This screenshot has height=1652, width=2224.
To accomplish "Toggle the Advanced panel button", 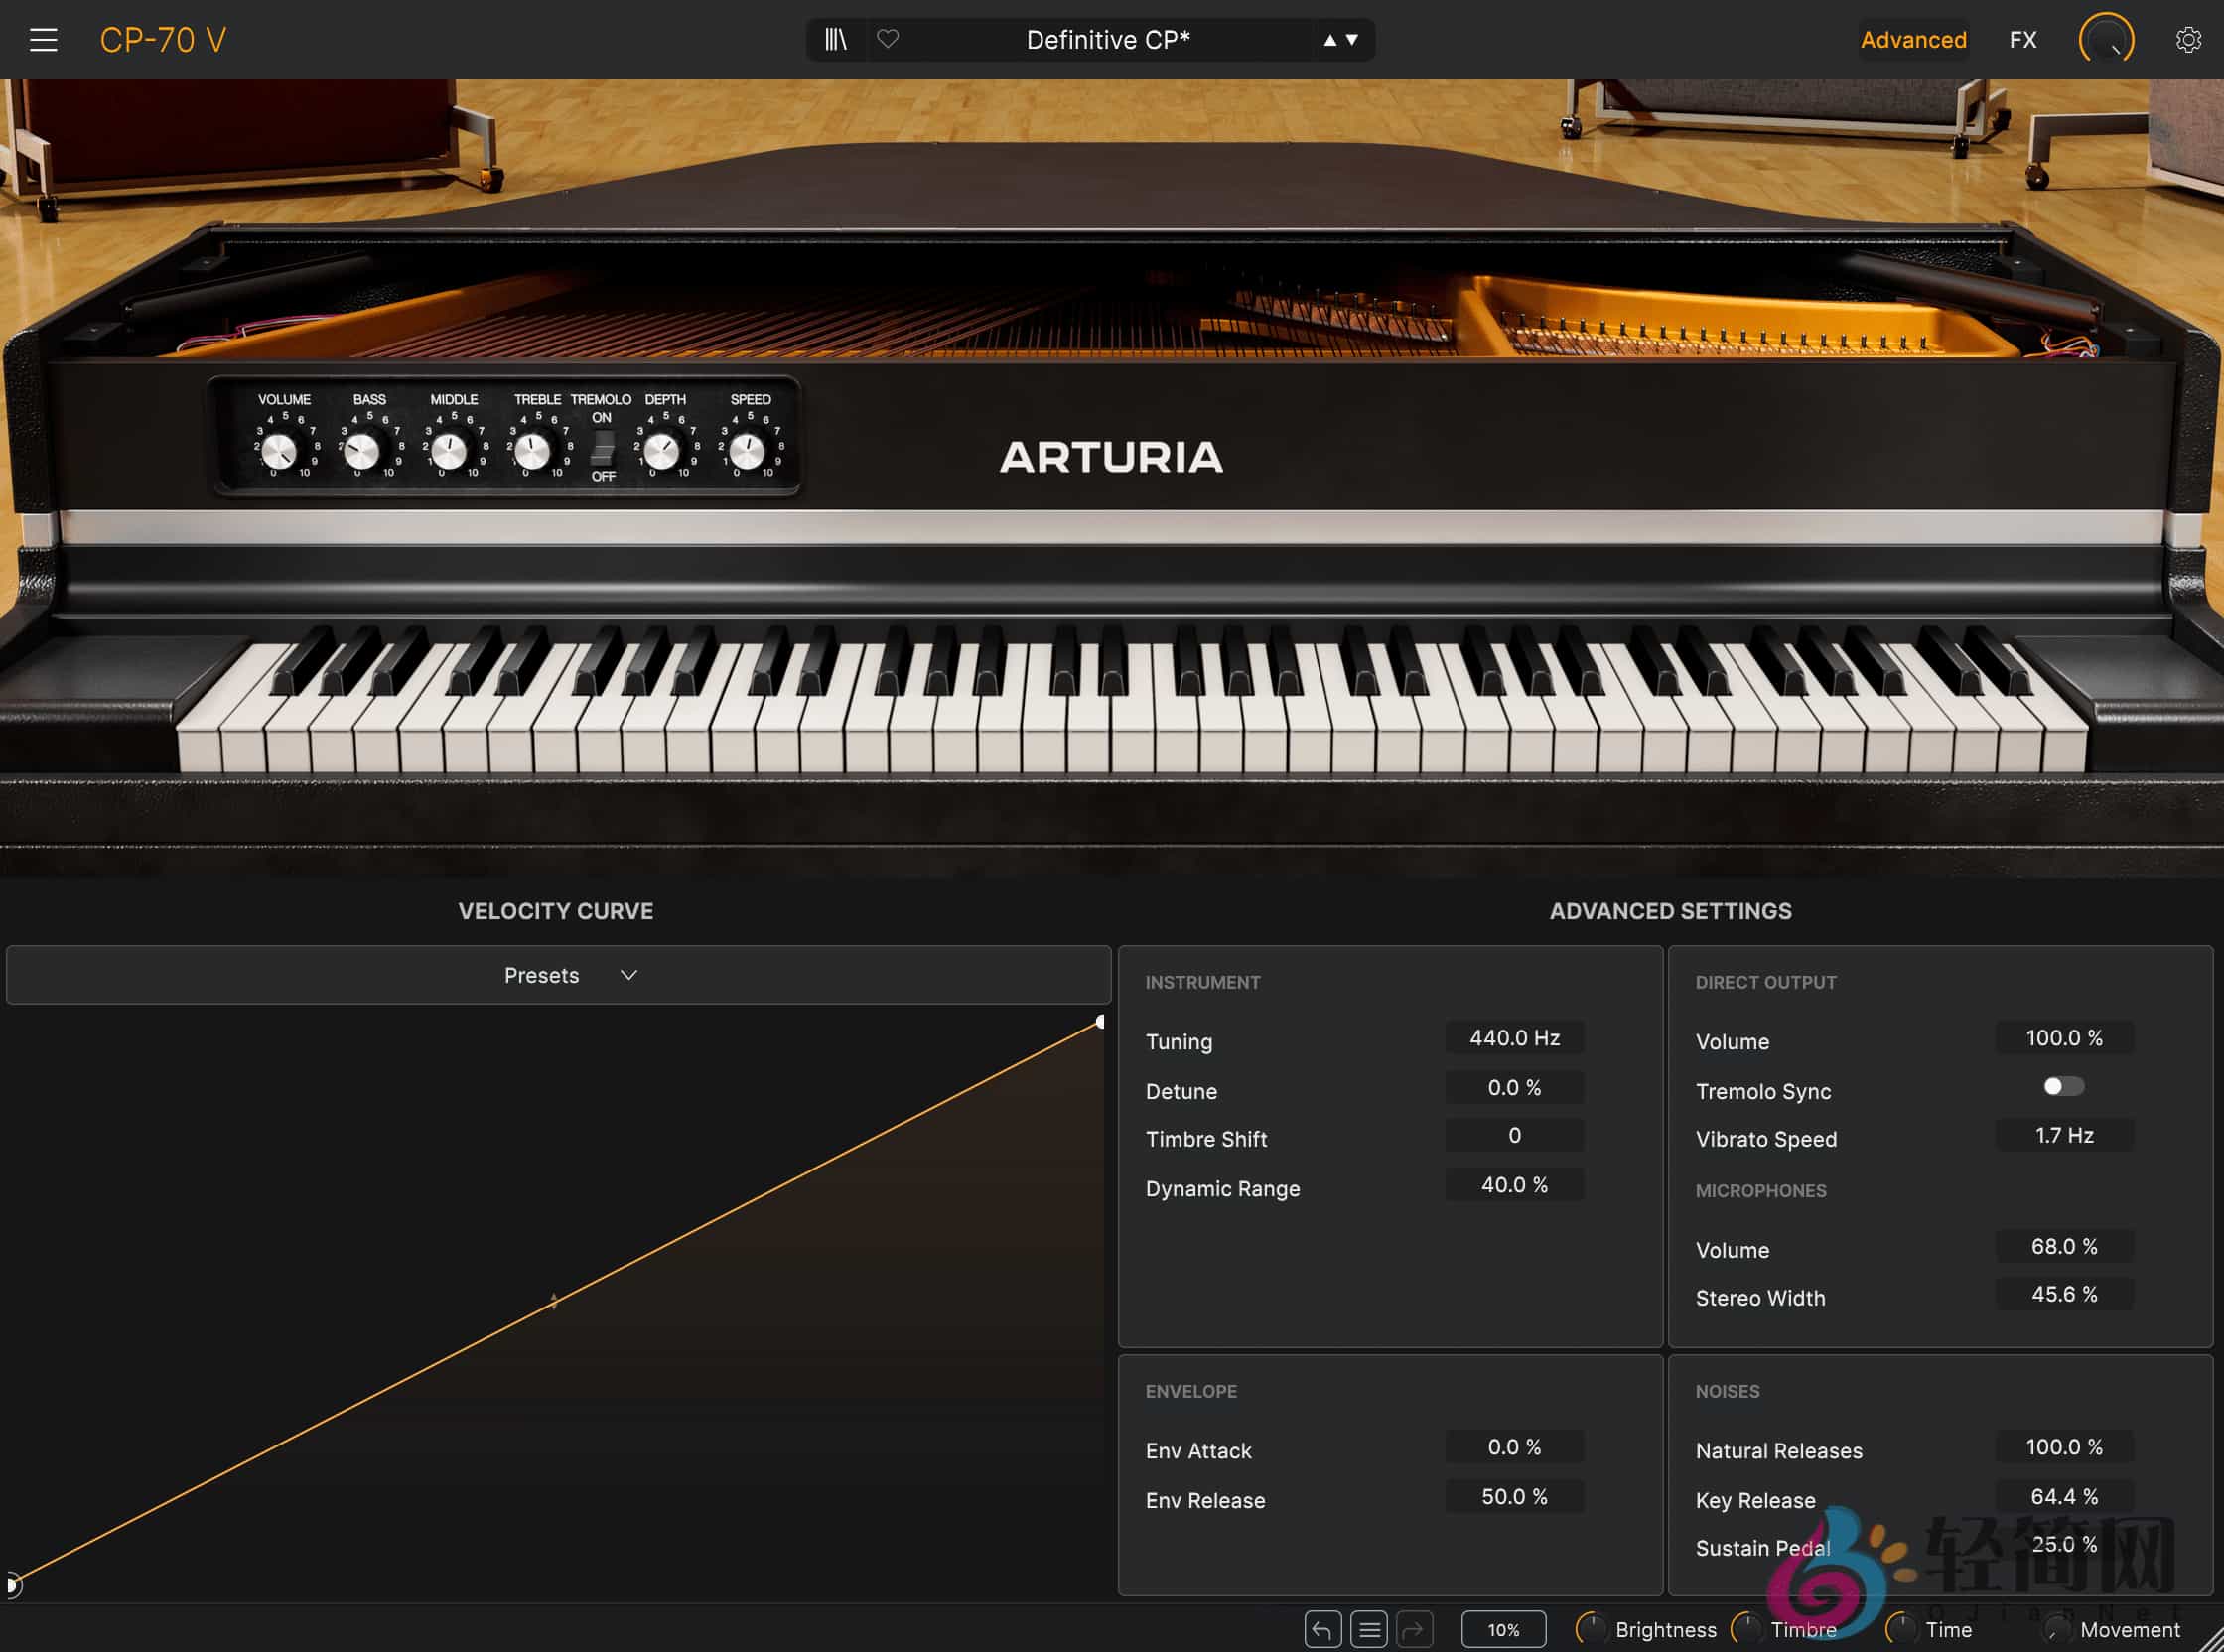I will pos(1912,40).
